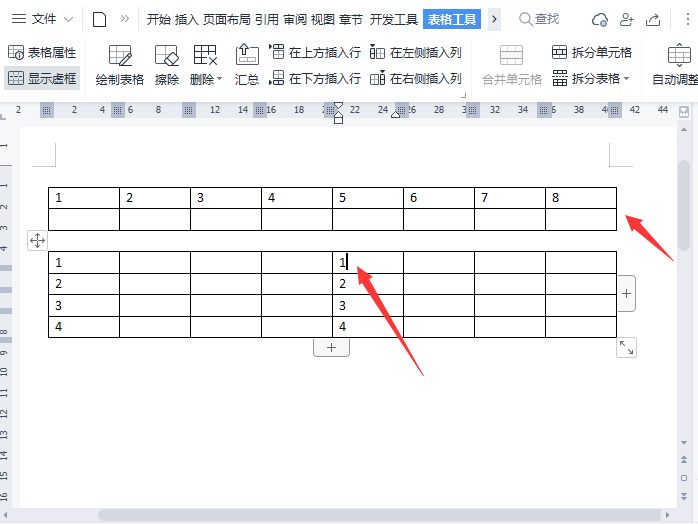
Task: Click the collaboration add-user icon
Action: tap(626, 20)
